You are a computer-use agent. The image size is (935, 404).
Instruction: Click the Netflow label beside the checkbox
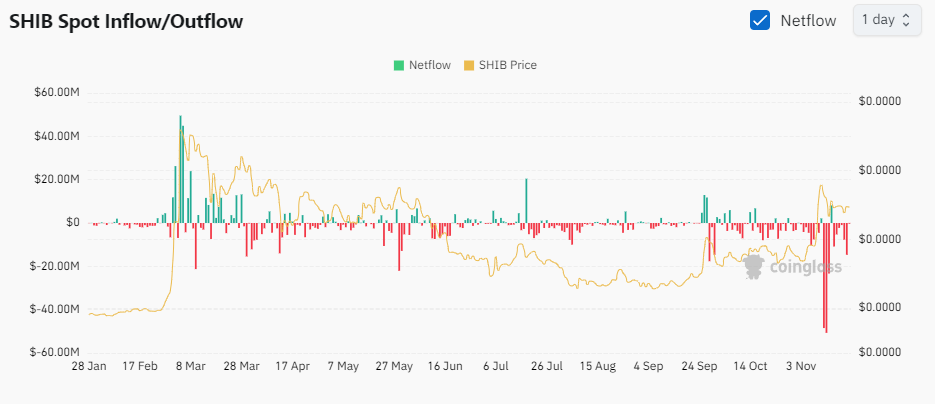coord(809,20)
